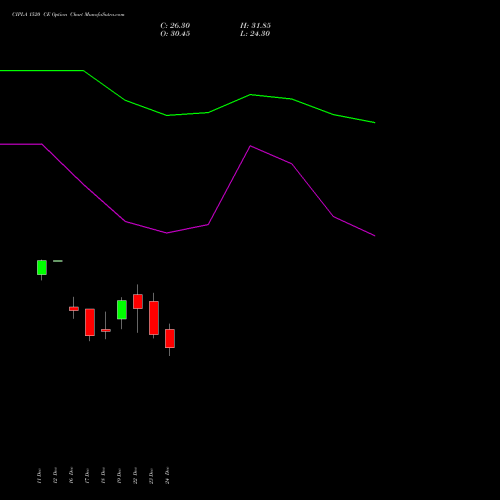
Task: Click the thin red doji candle for 18 Dec
Action: tap(106, 330)
